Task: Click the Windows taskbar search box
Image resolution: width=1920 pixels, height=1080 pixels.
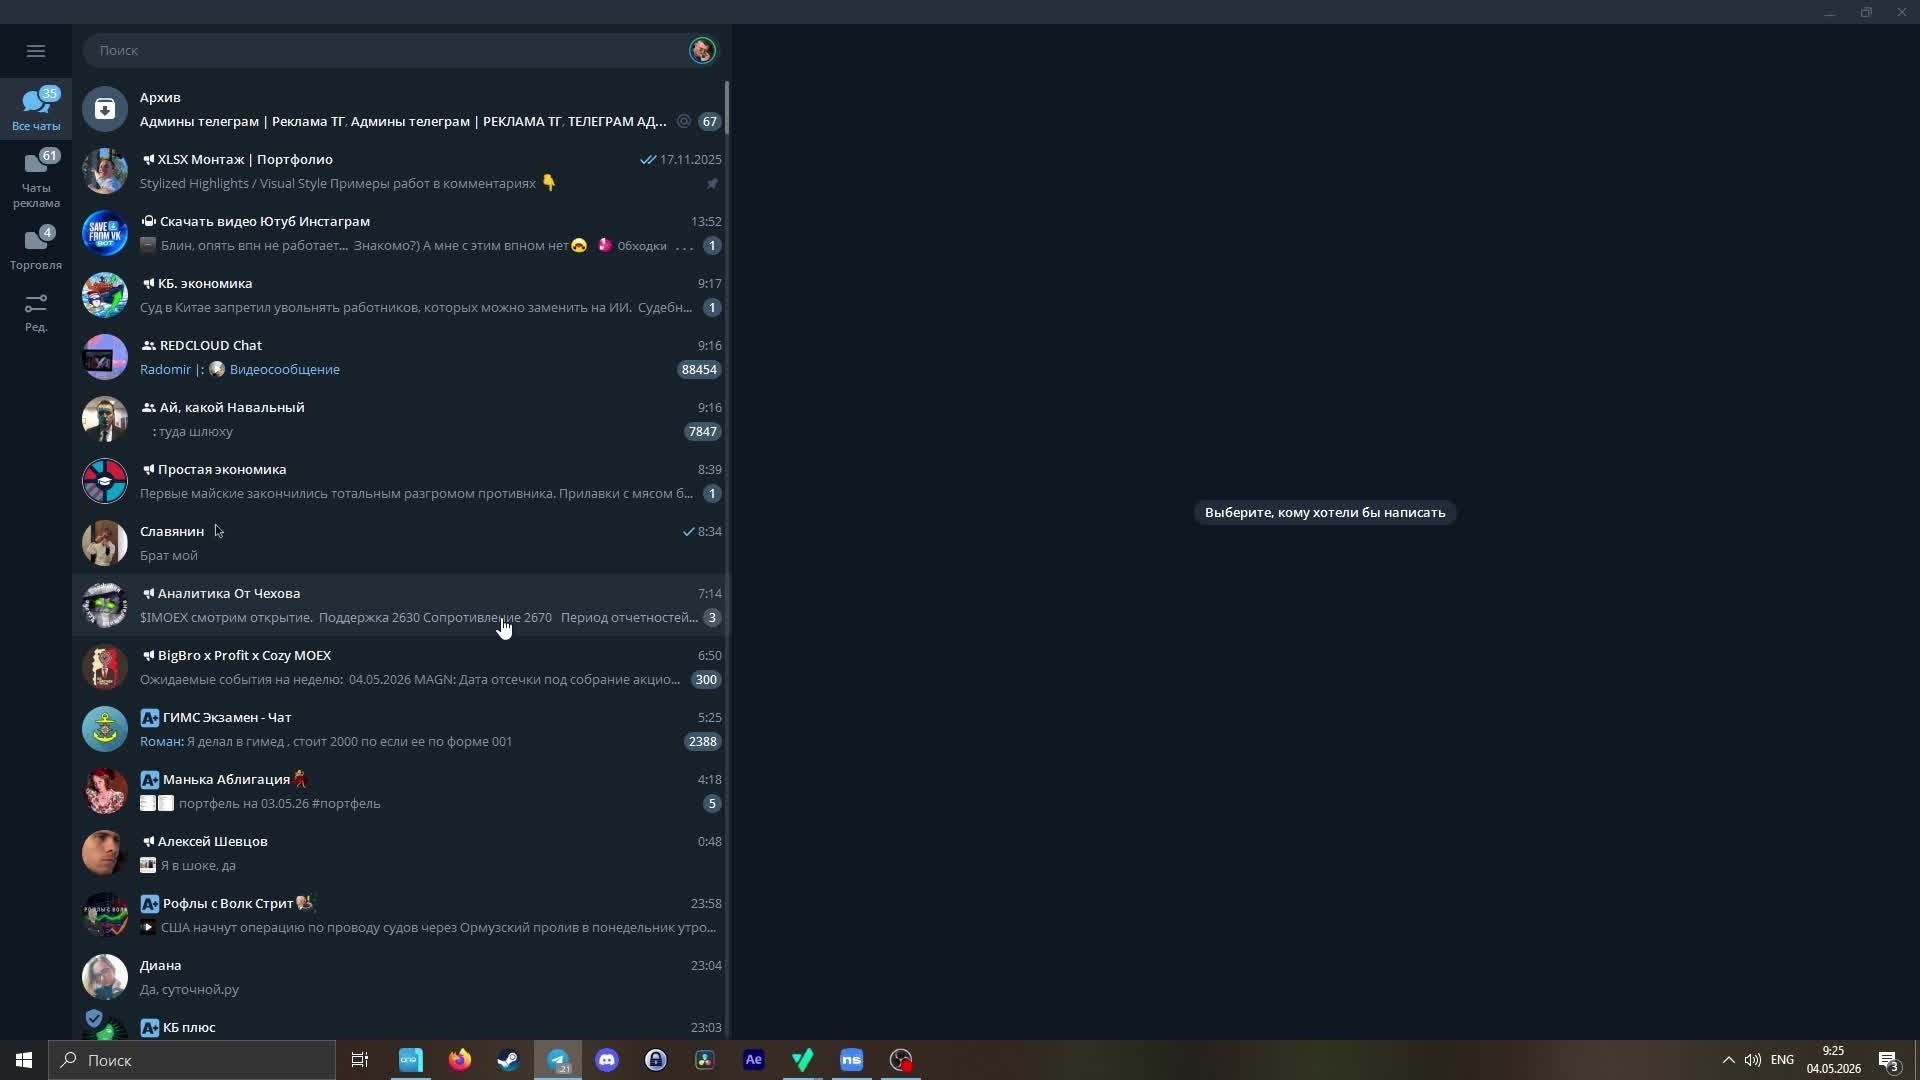Action: (x=192, y=1060)
